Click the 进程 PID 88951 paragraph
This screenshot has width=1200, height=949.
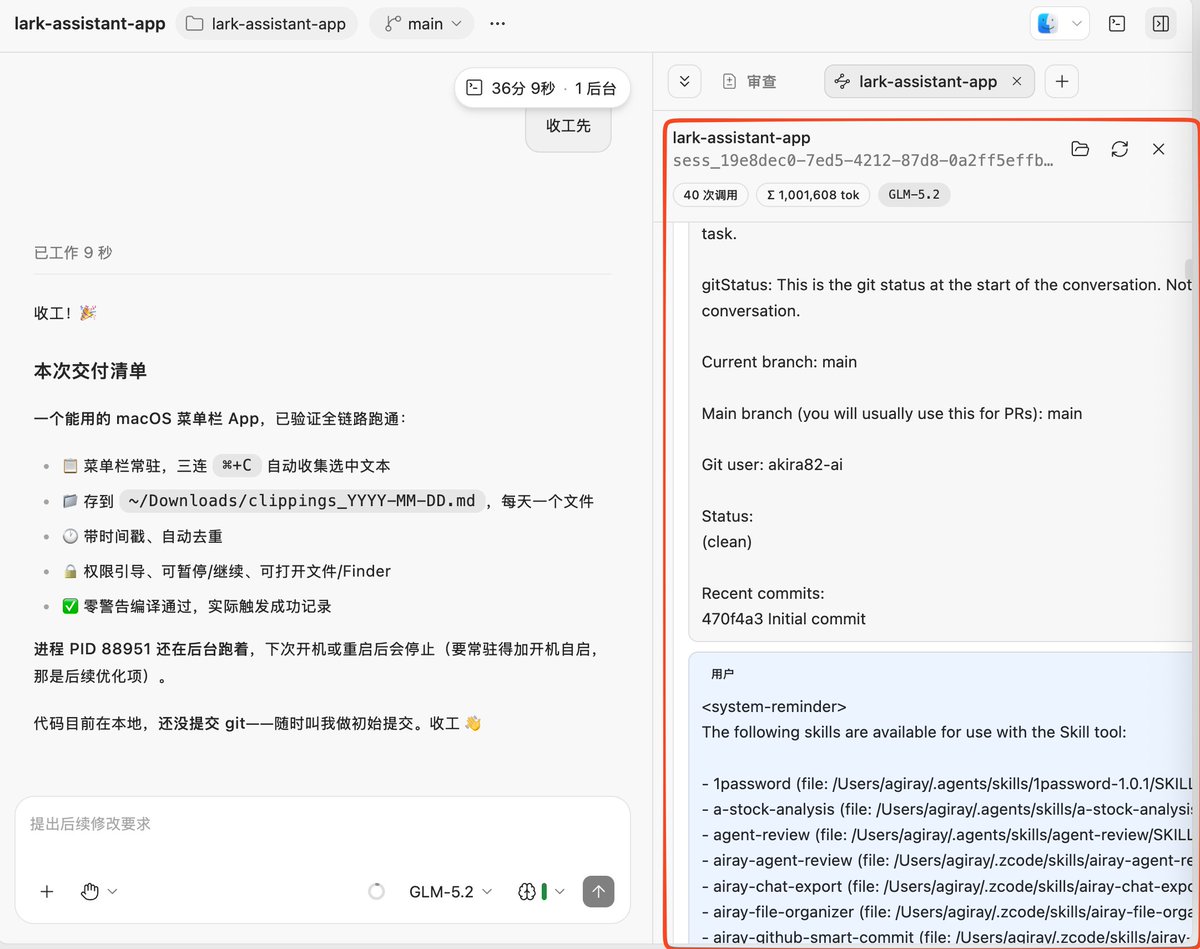click(x=317, y=662)
